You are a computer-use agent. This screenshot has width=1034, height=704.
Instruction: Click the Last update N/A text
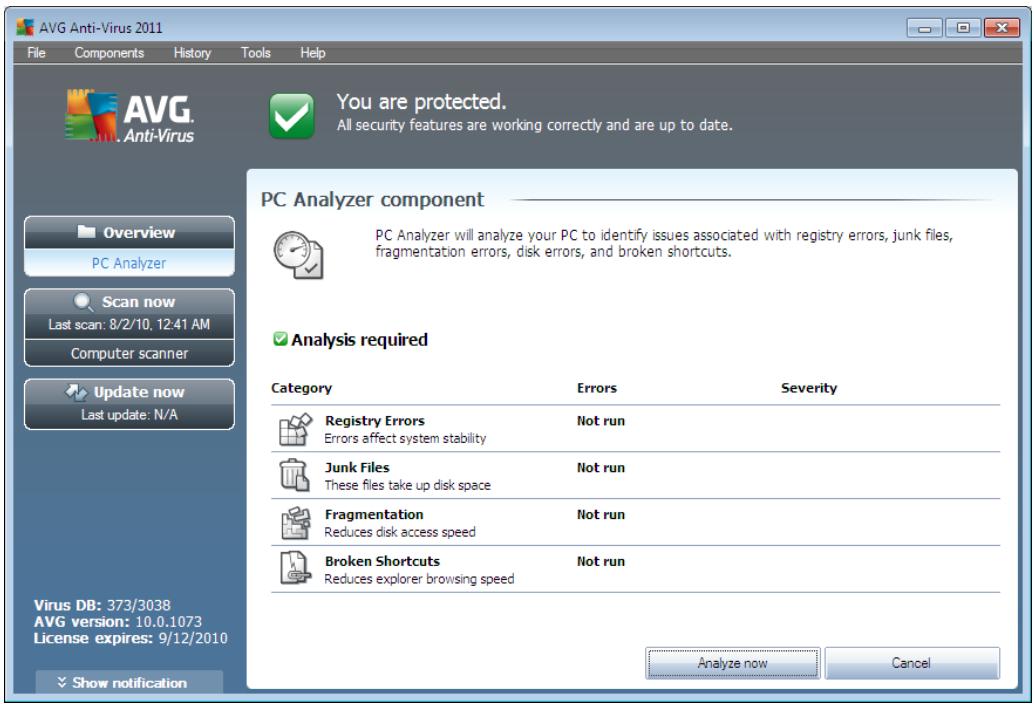(129, 415)
